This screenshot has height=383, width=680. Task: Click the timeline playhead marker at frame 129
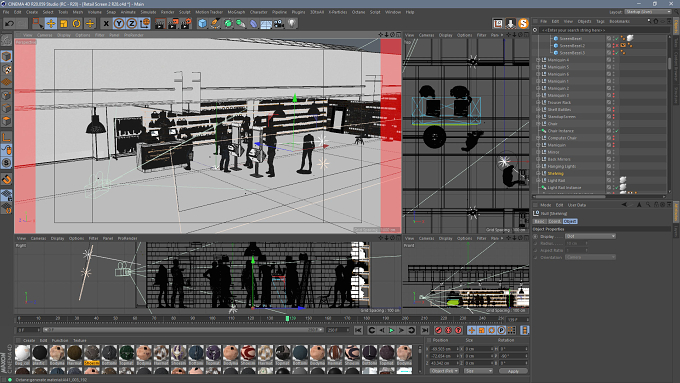point(287,318)
